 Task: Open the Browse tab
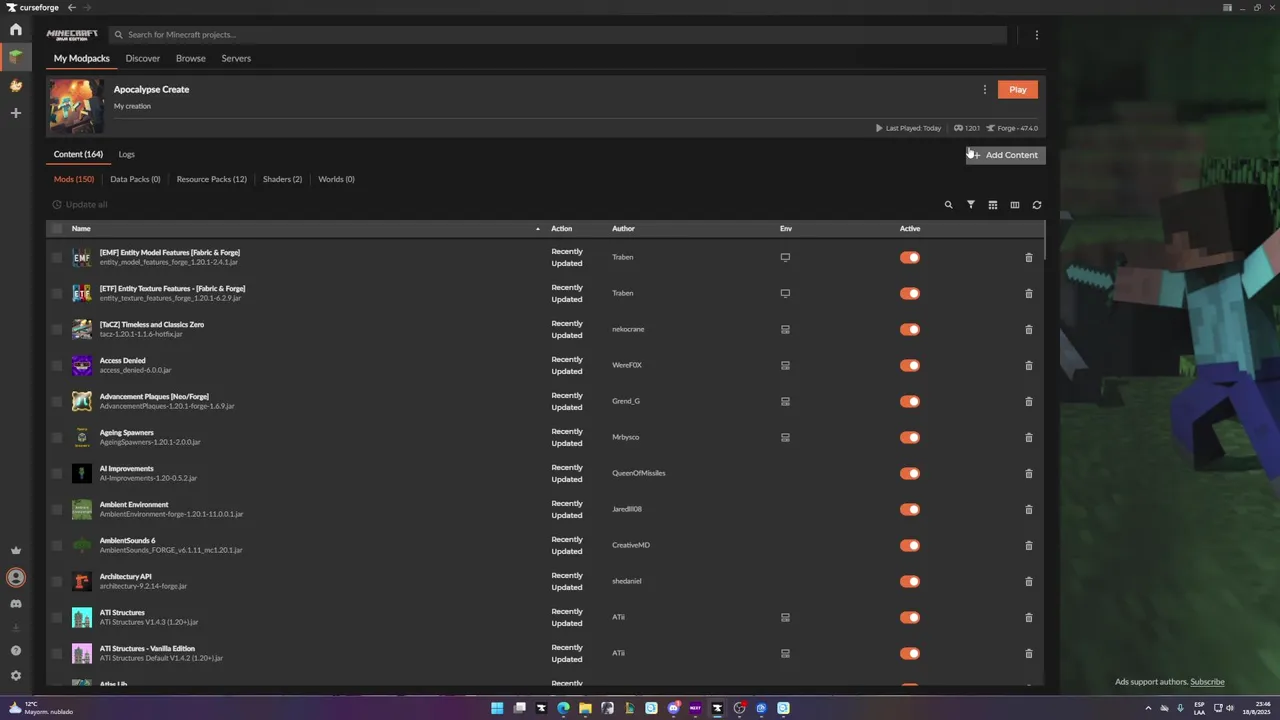(x=191, y=58)
